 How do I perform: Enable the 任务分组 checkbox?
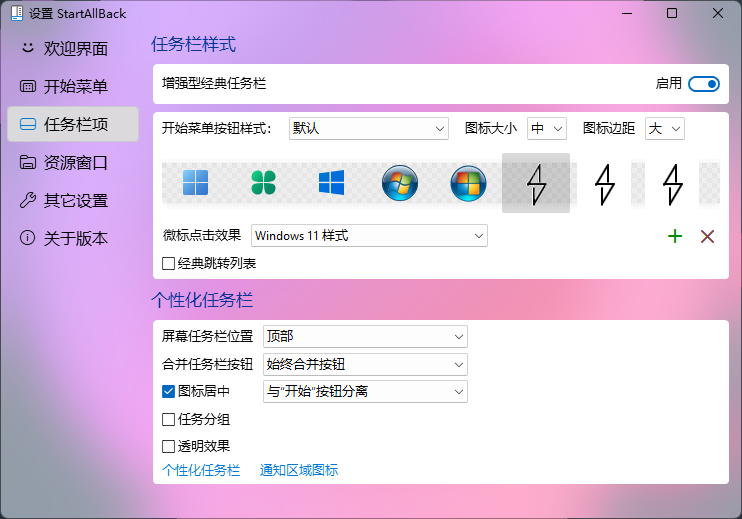168,419
